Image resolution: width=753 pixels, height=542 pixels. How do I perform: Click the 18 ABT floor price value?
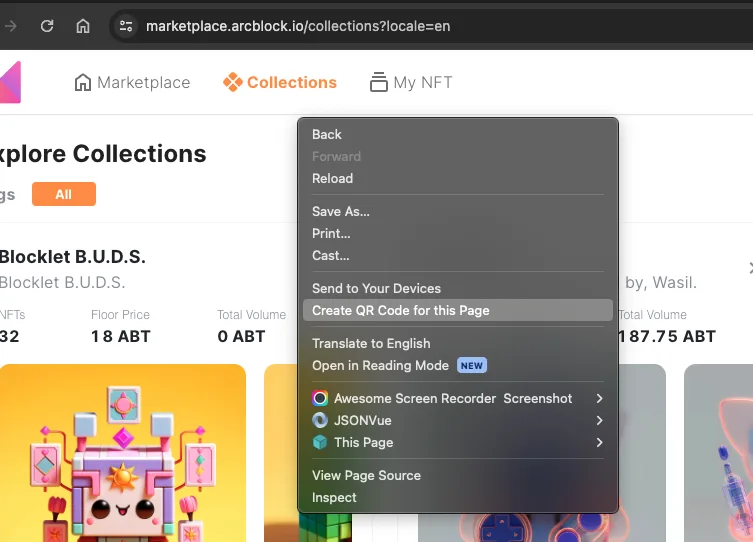point(121,336)
